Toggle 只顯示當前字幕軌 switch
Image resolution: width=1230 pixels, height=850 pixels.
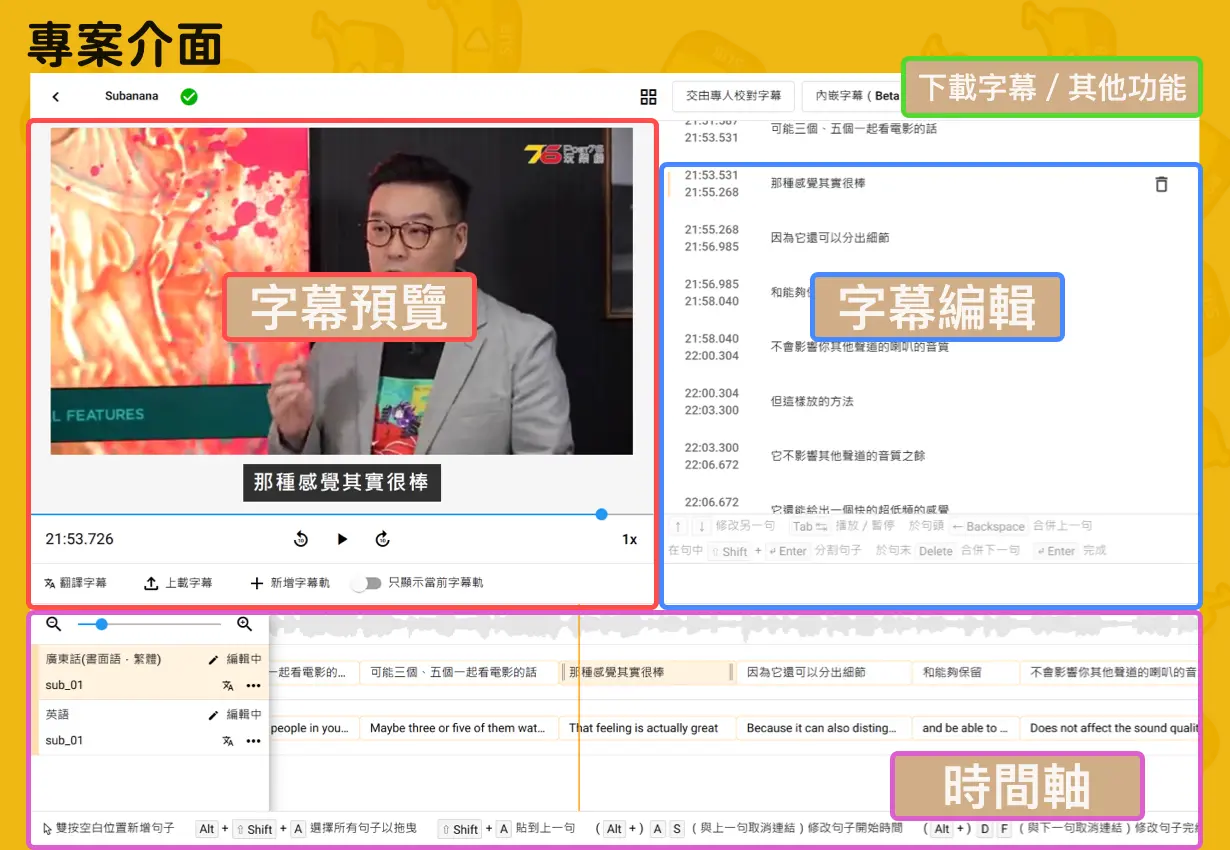(x=366, y=583)
